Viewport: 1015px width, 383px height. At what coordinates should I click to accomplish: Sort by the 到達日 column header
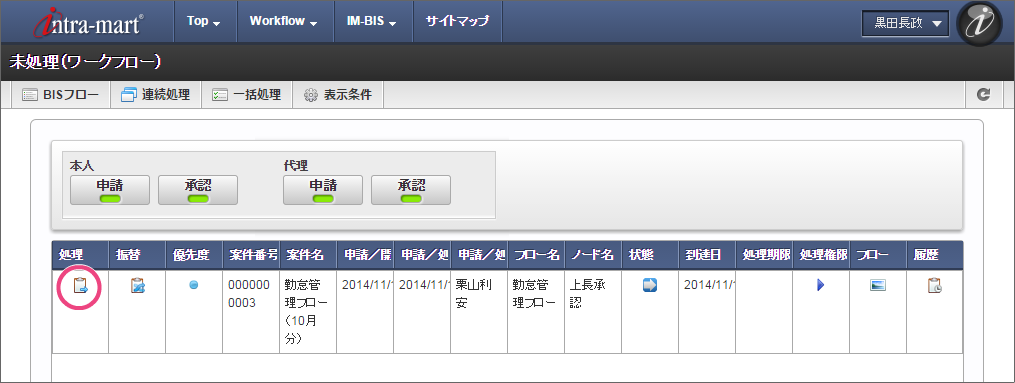(707, 256)
